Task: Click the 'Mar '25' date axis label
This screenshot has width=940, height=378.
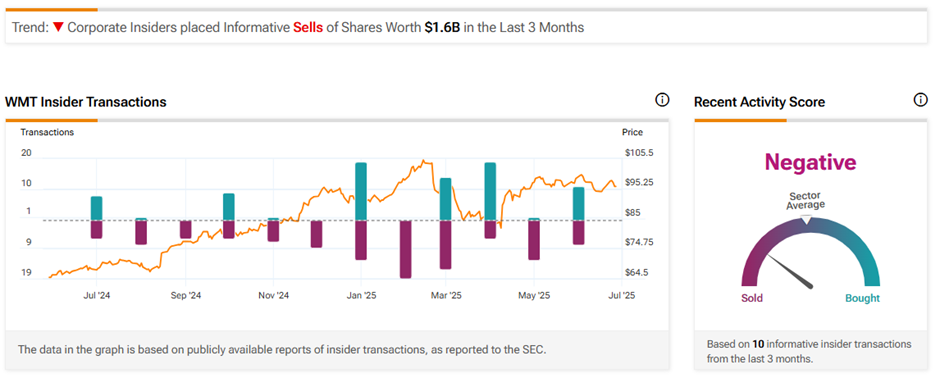Action: click(447, 295)
